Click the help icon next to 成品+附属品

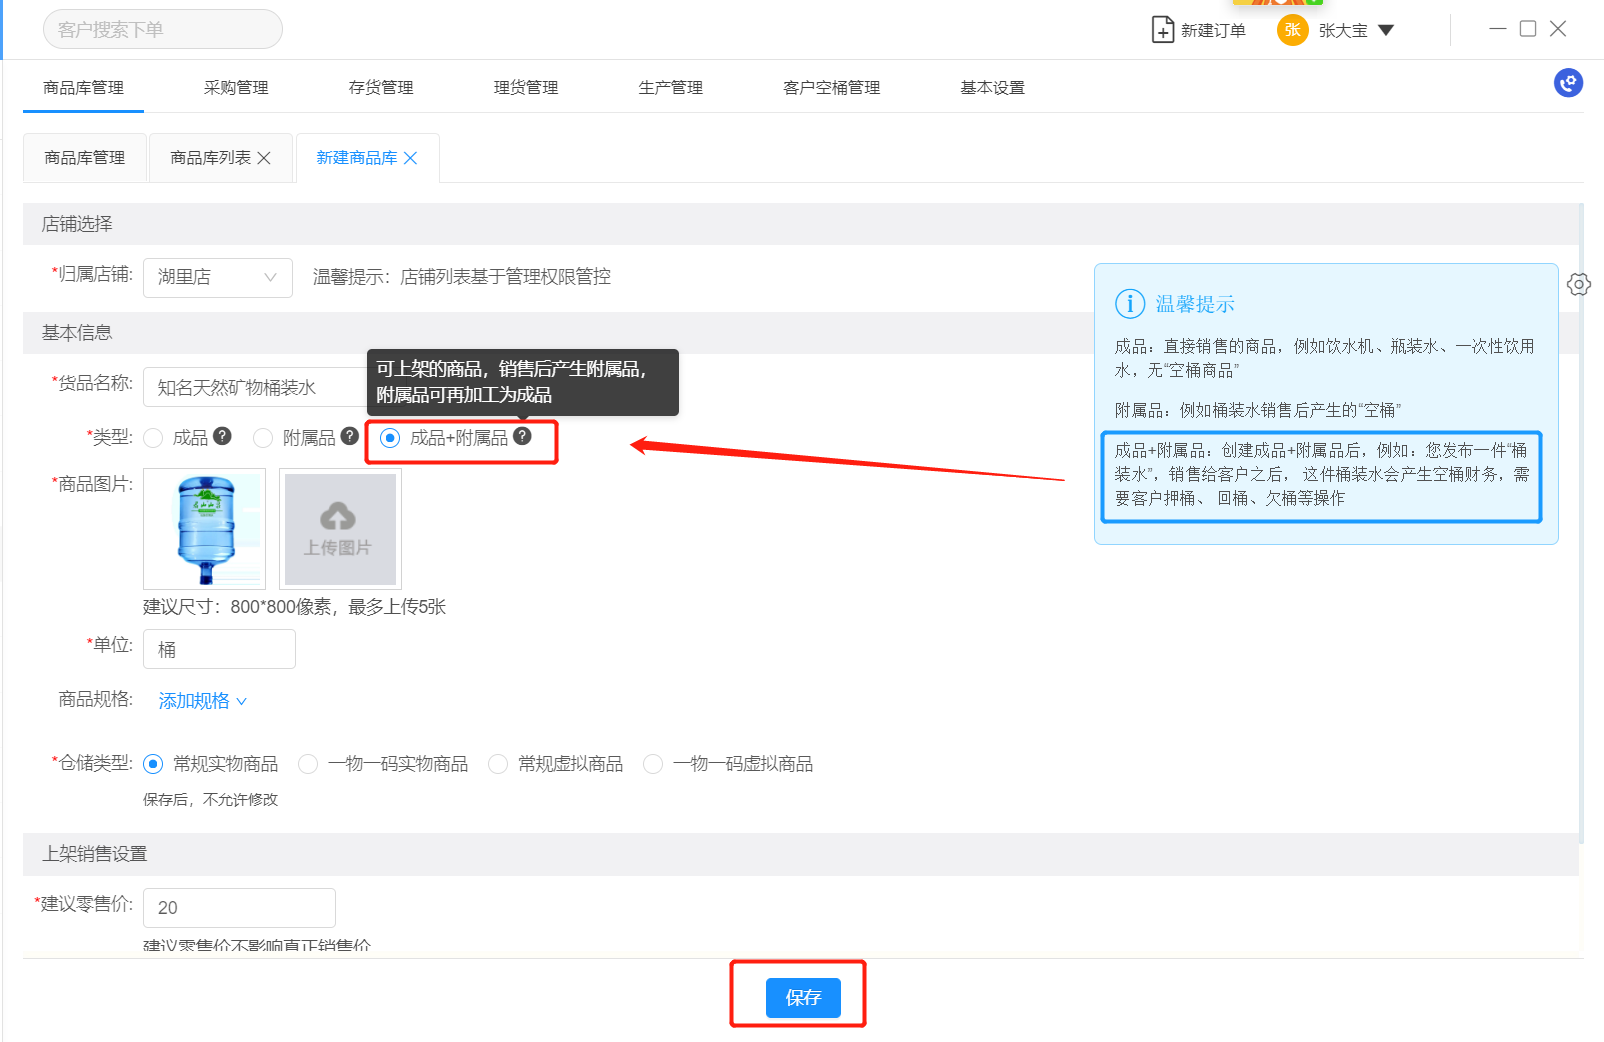(x=522, y=436)
